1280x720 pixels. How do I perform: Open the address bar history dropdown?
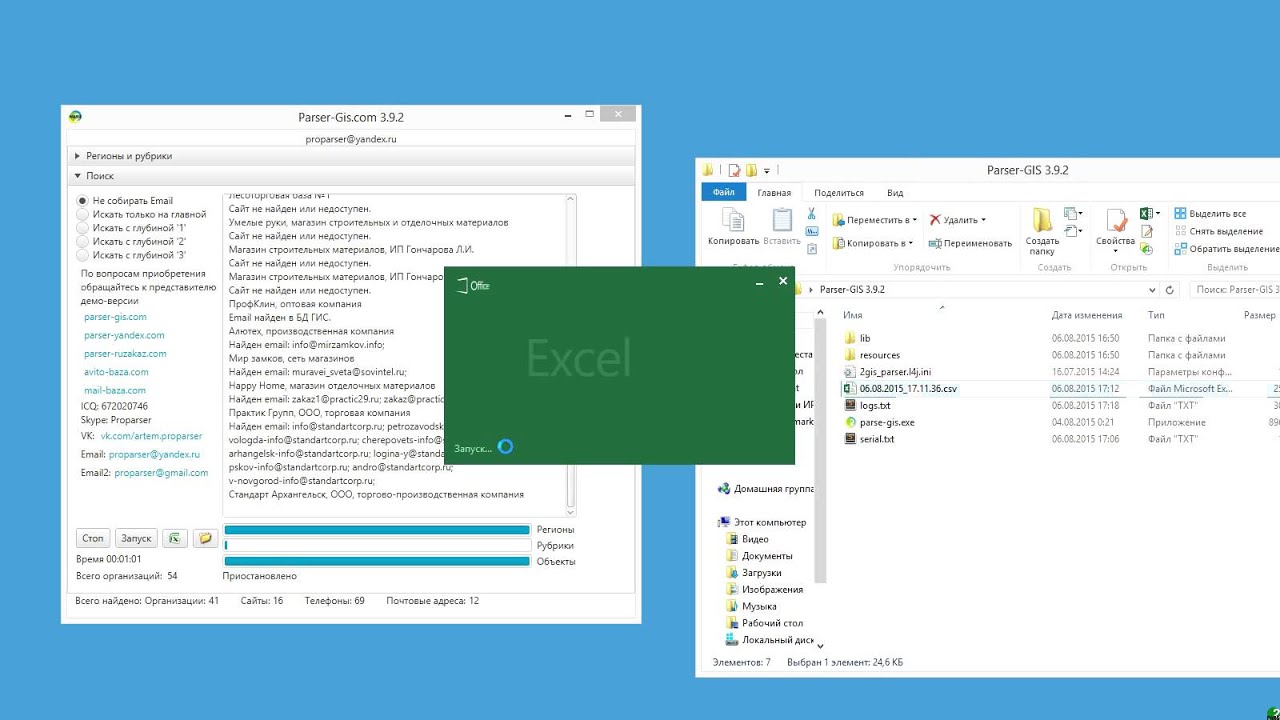coord(1150,289)
